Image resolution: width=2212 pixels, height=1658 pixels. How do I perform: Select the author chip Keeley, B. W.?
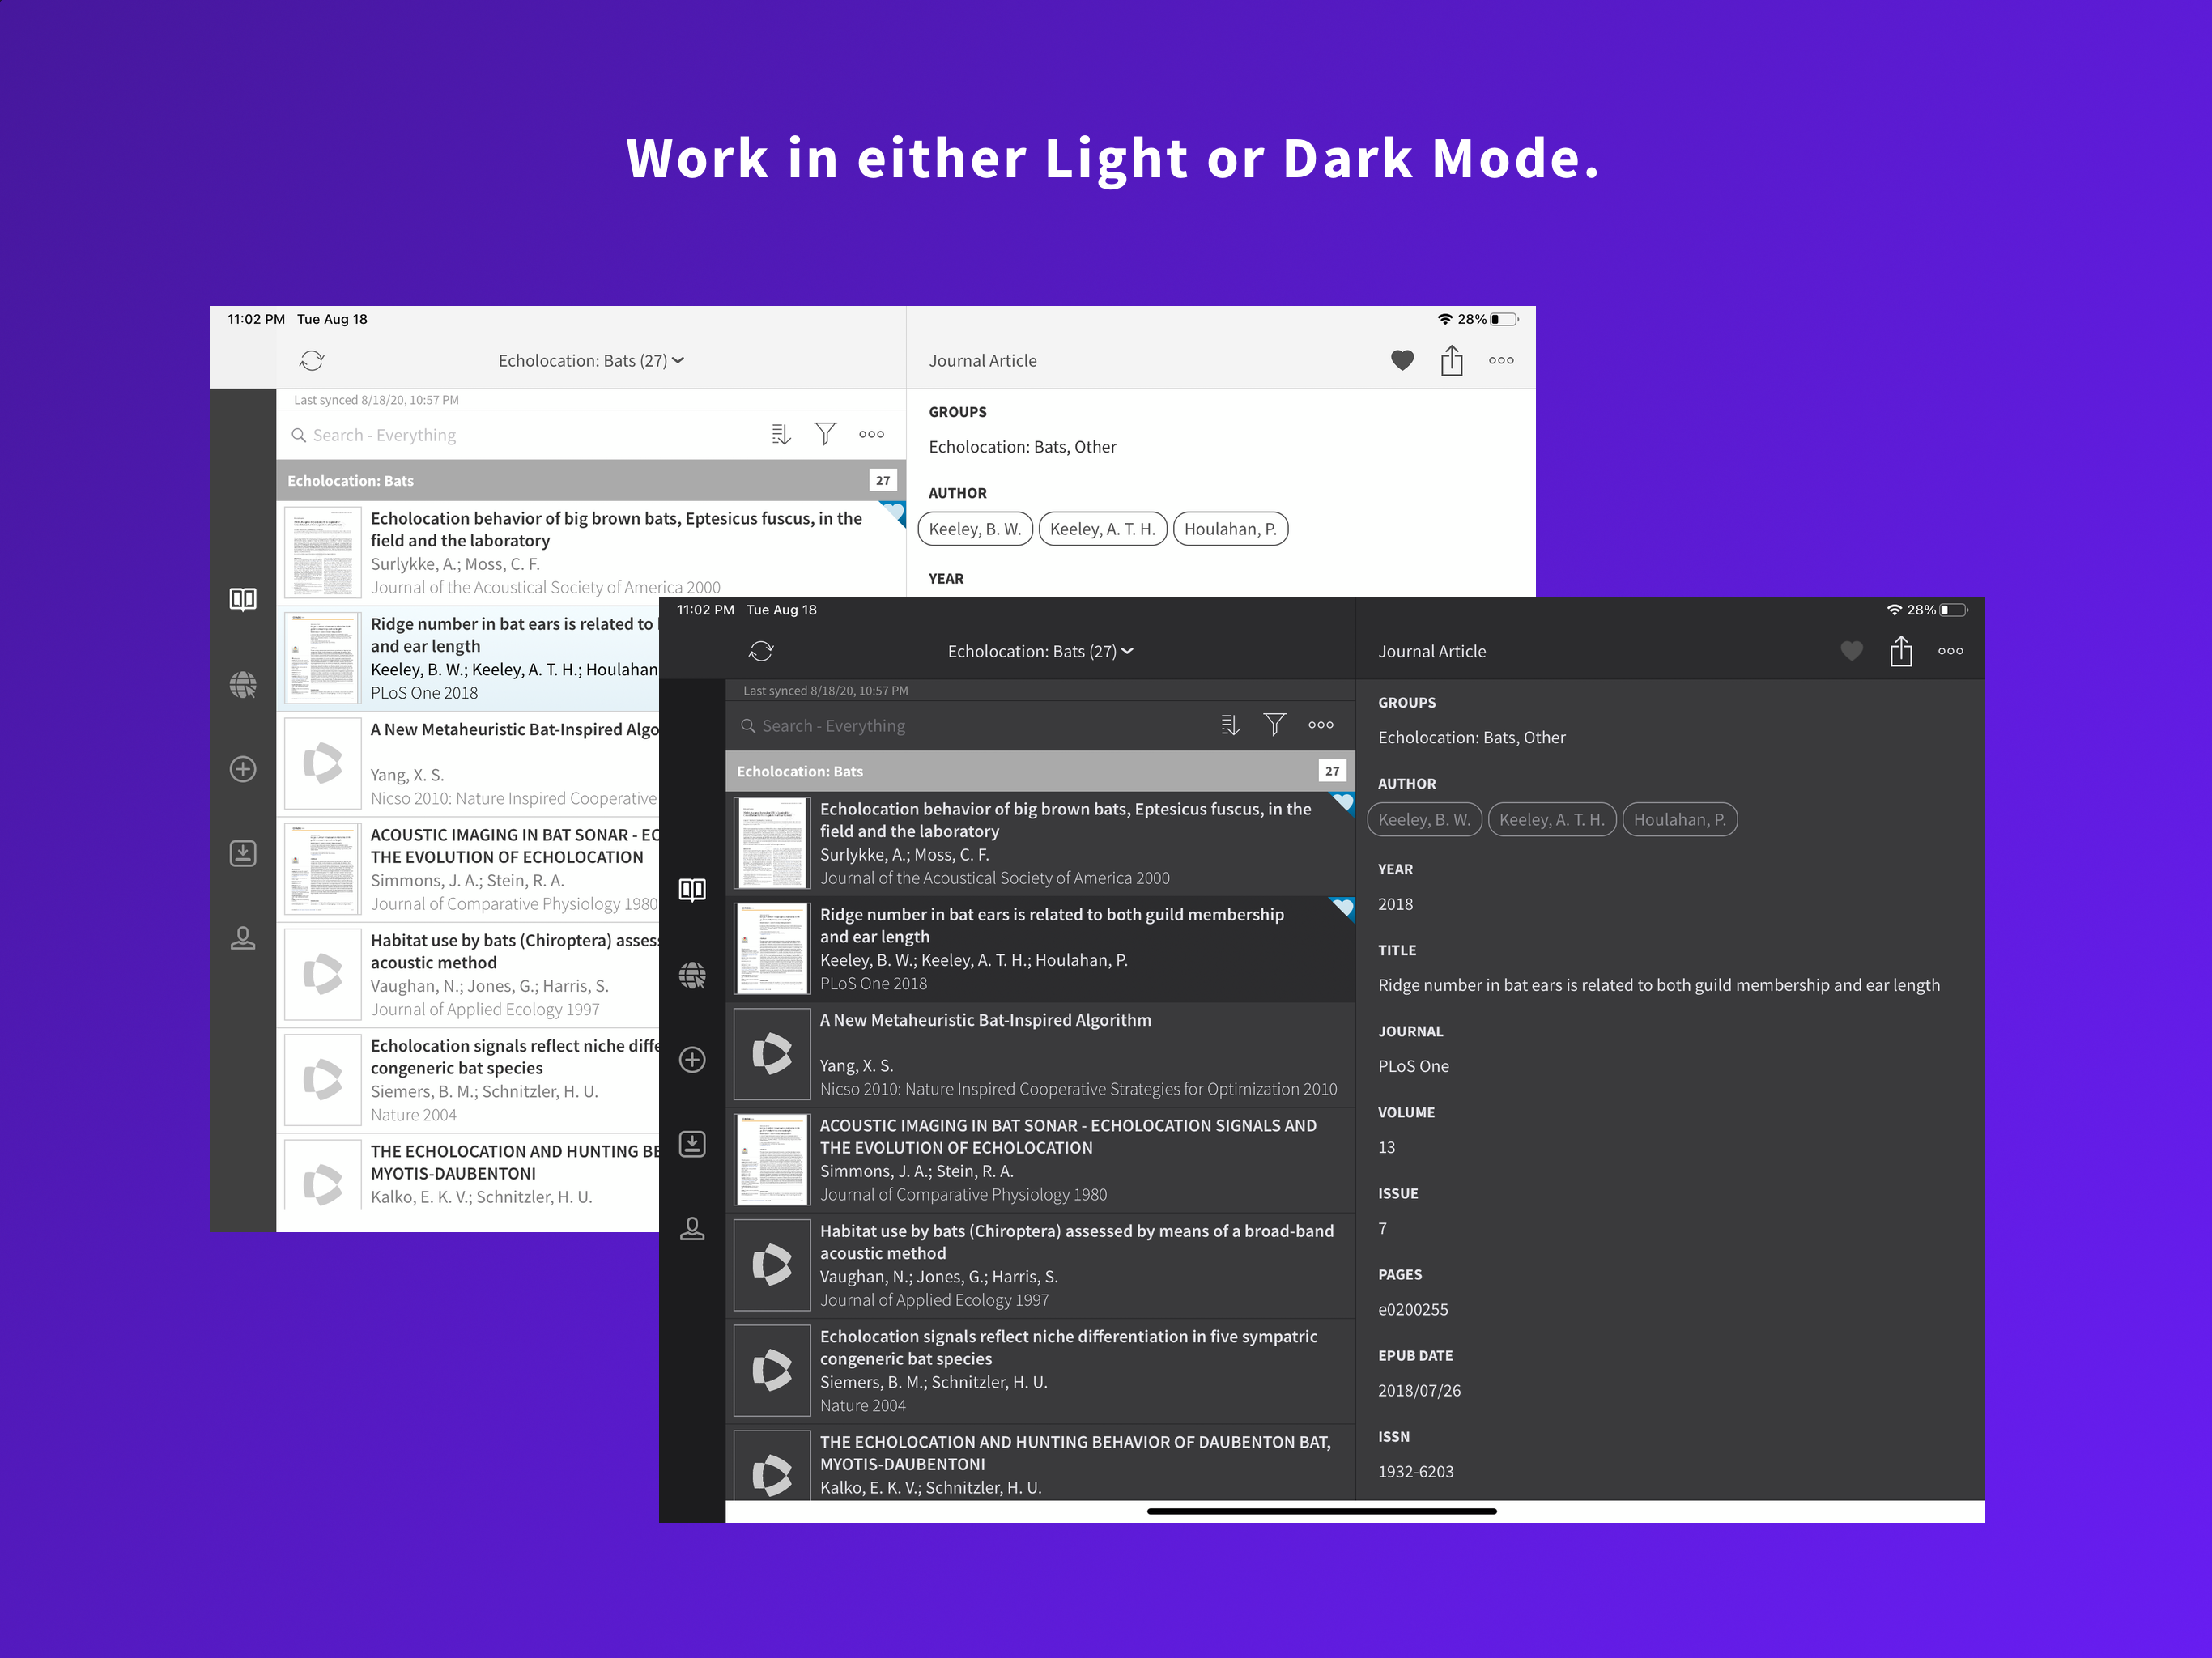1424,819
